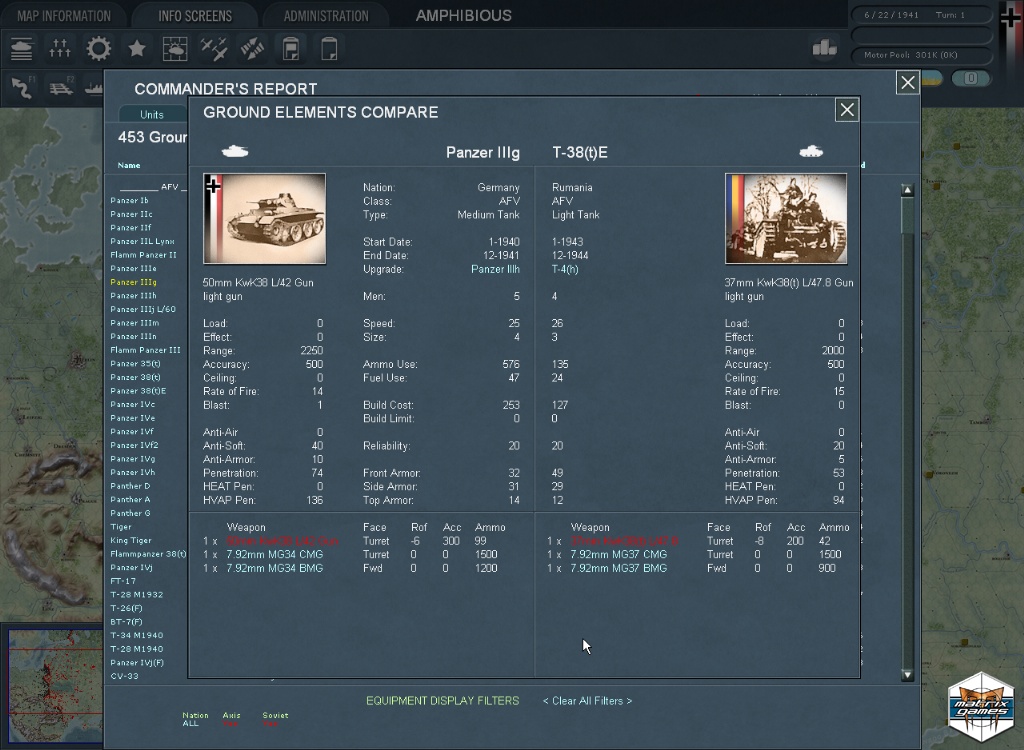Select Tiger from the AFV list
Screen dimensions: 1024x750
(x=121, y=527)
